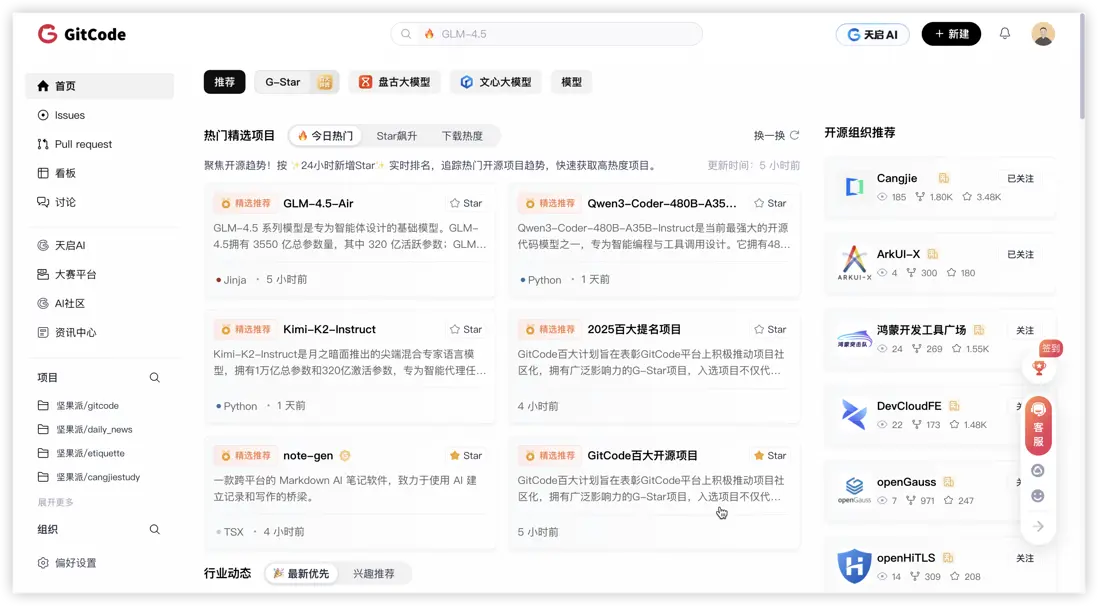
Task: Expand 展开更多 projects list
Action: point(55,502)
